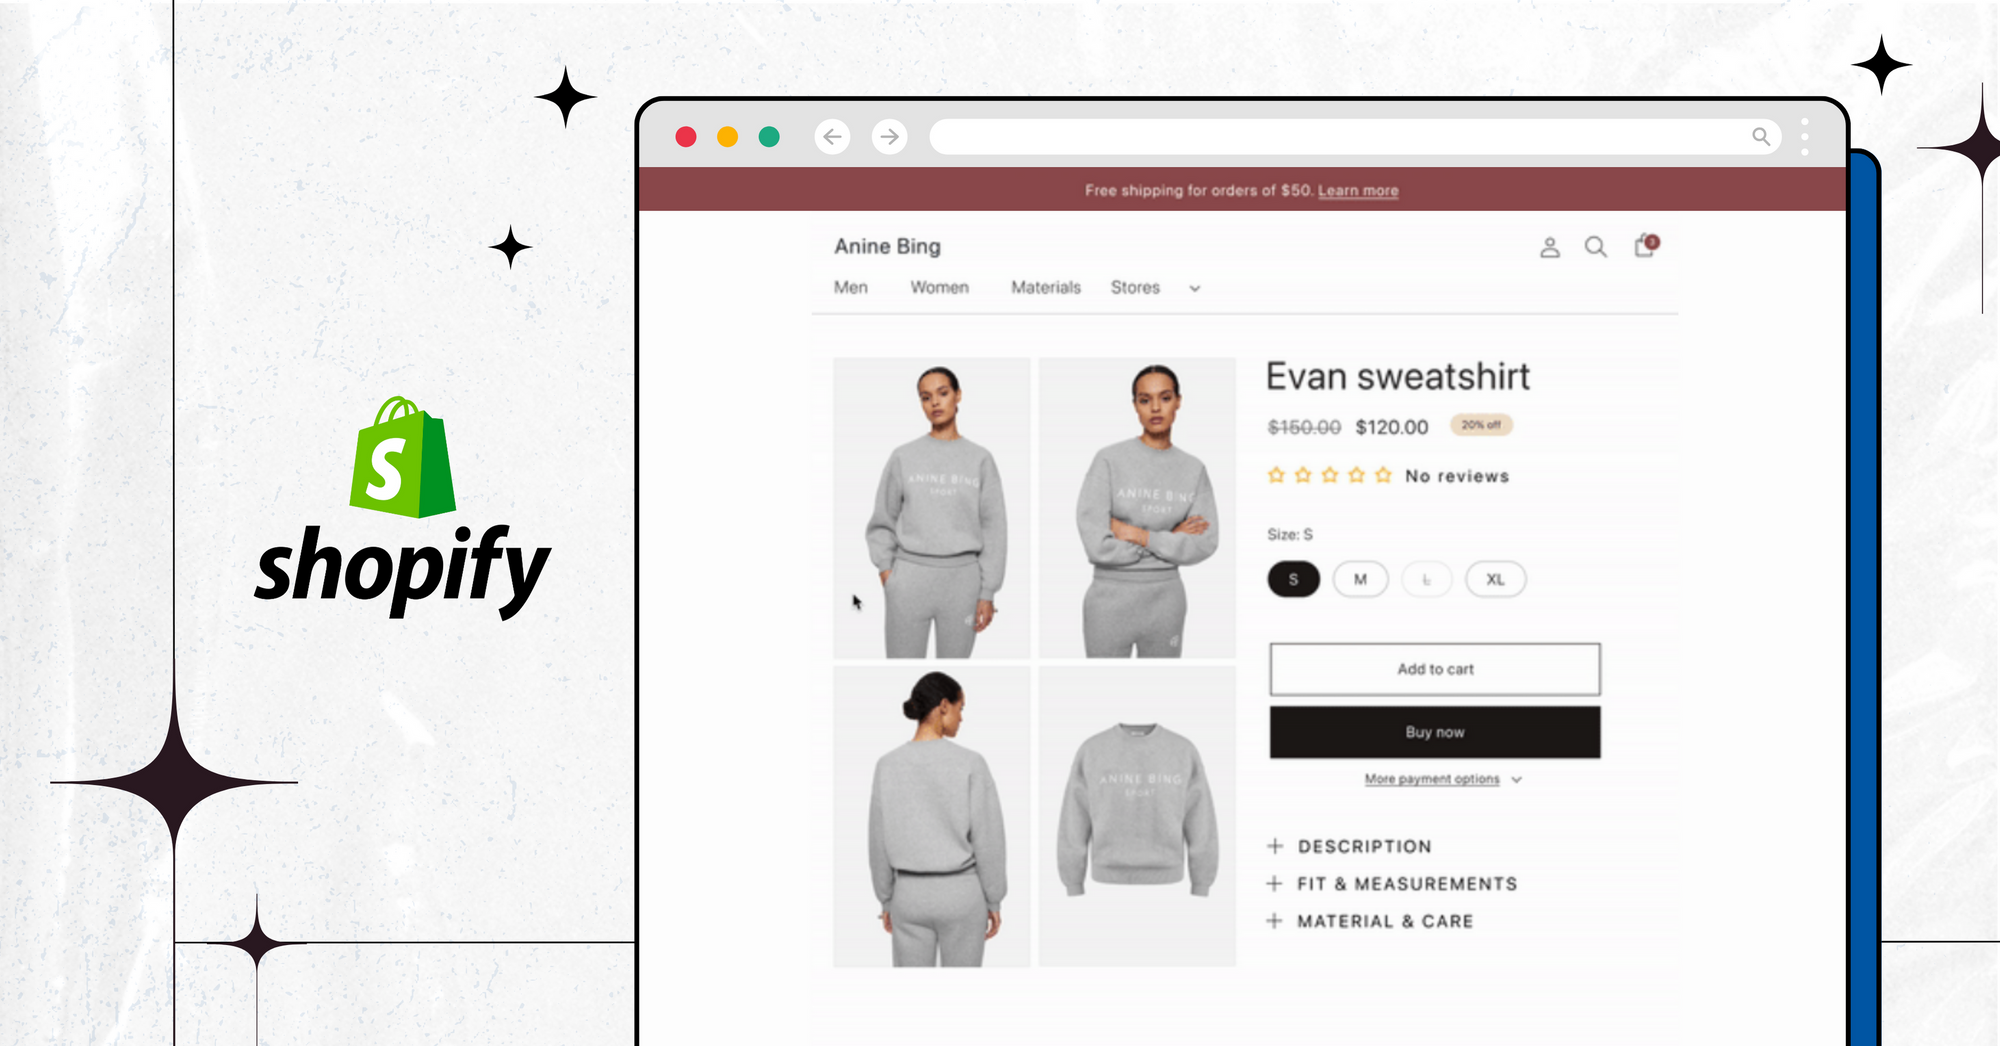Click the browser back arrow button

tap(832, 136)
